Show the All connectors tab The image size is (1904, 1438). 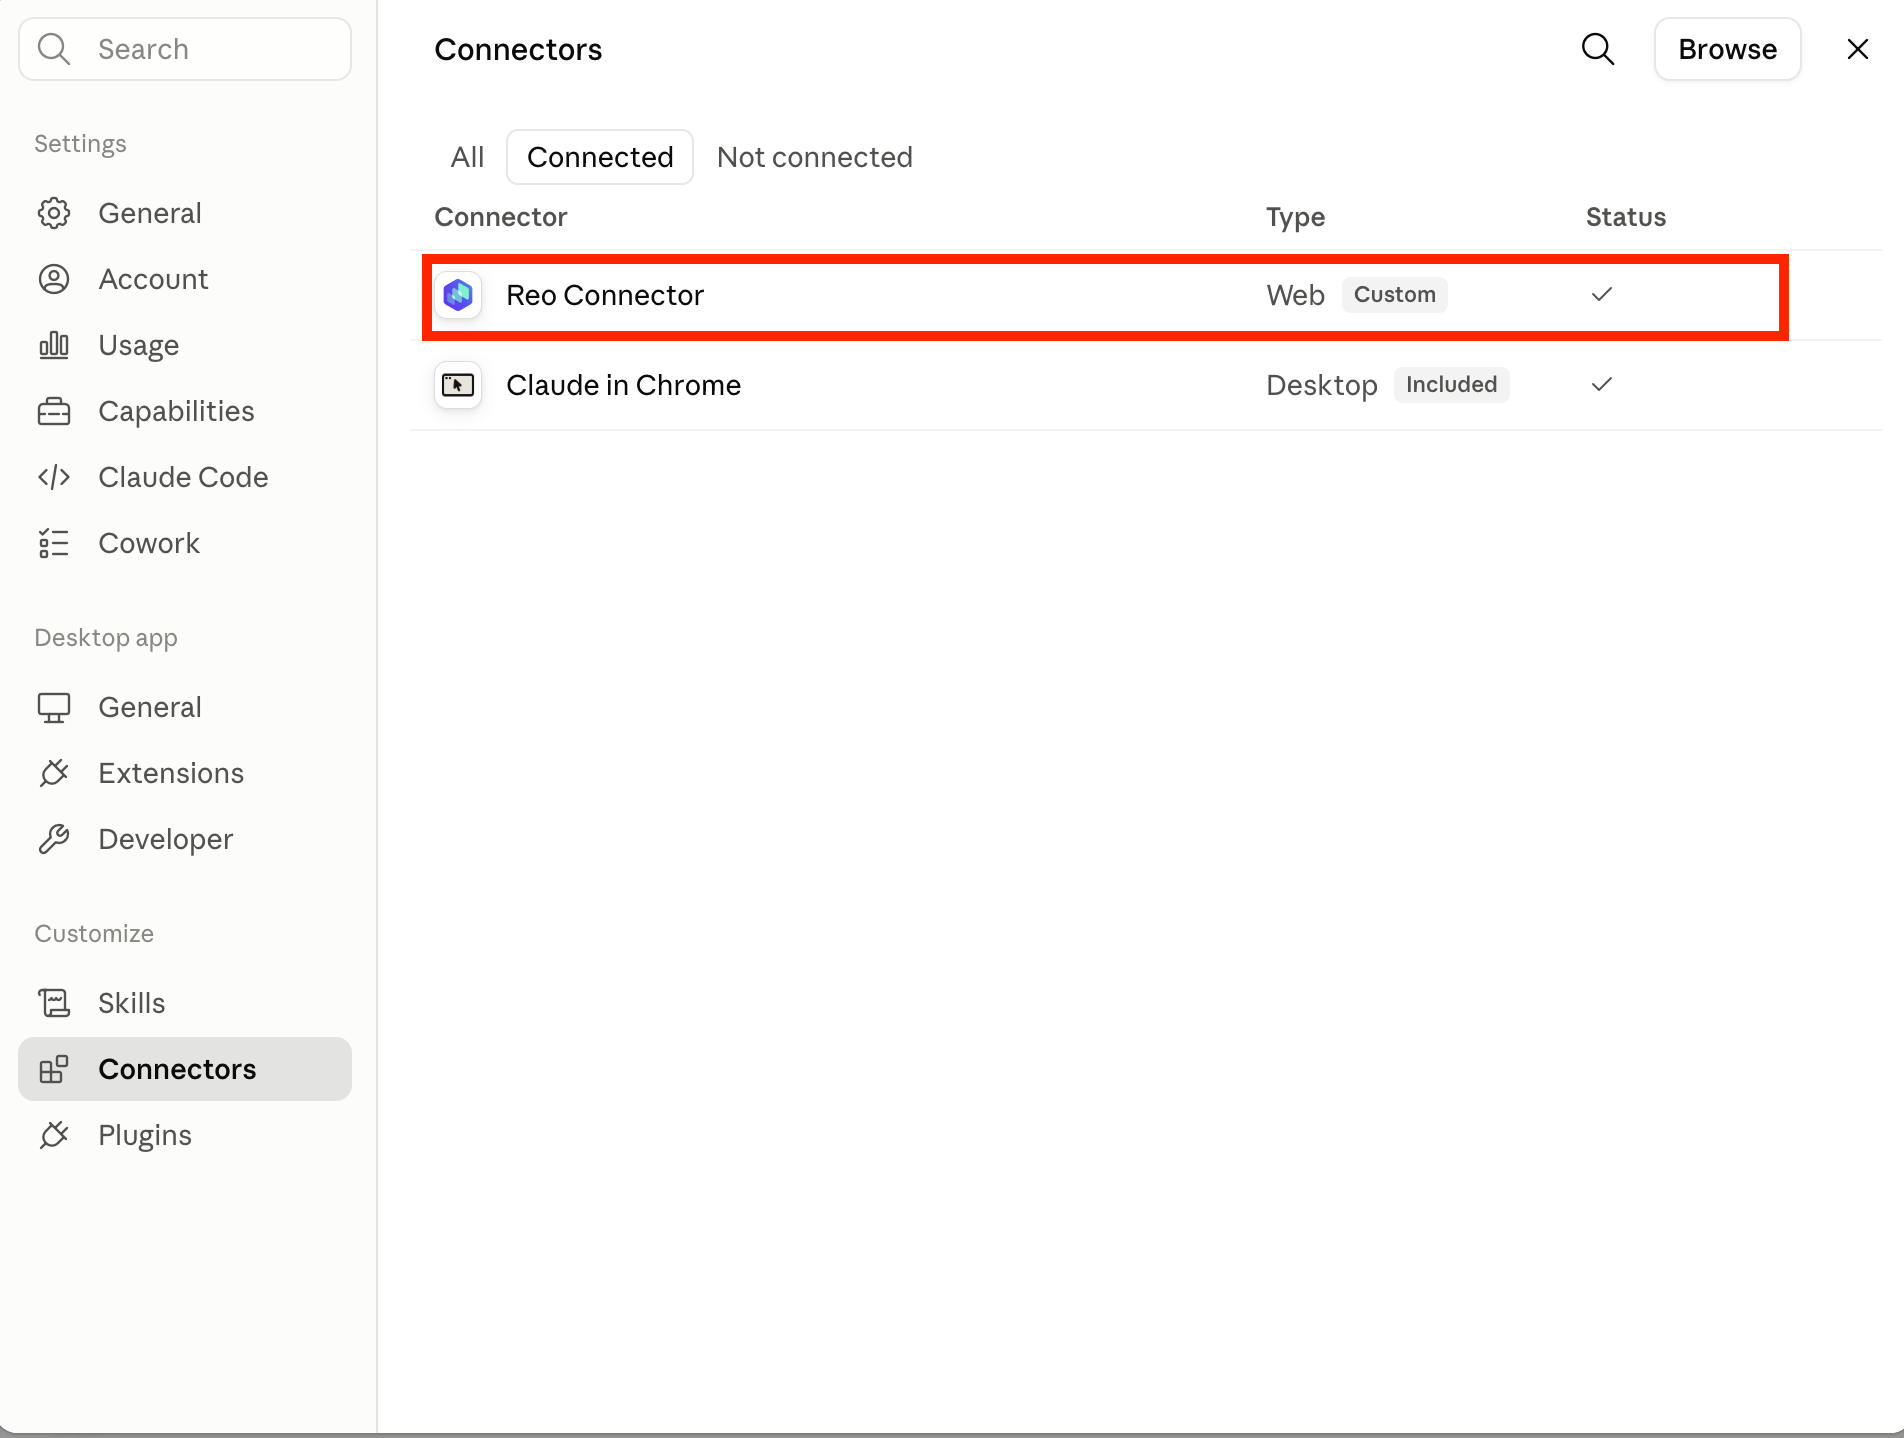[467, 157]
